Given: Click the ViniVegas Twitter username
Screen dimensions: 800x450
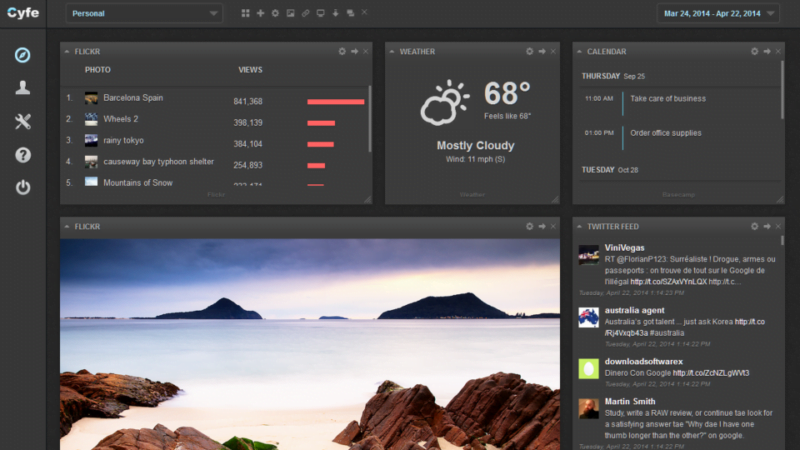Looking at the screenshot, I should coord(624,248).
